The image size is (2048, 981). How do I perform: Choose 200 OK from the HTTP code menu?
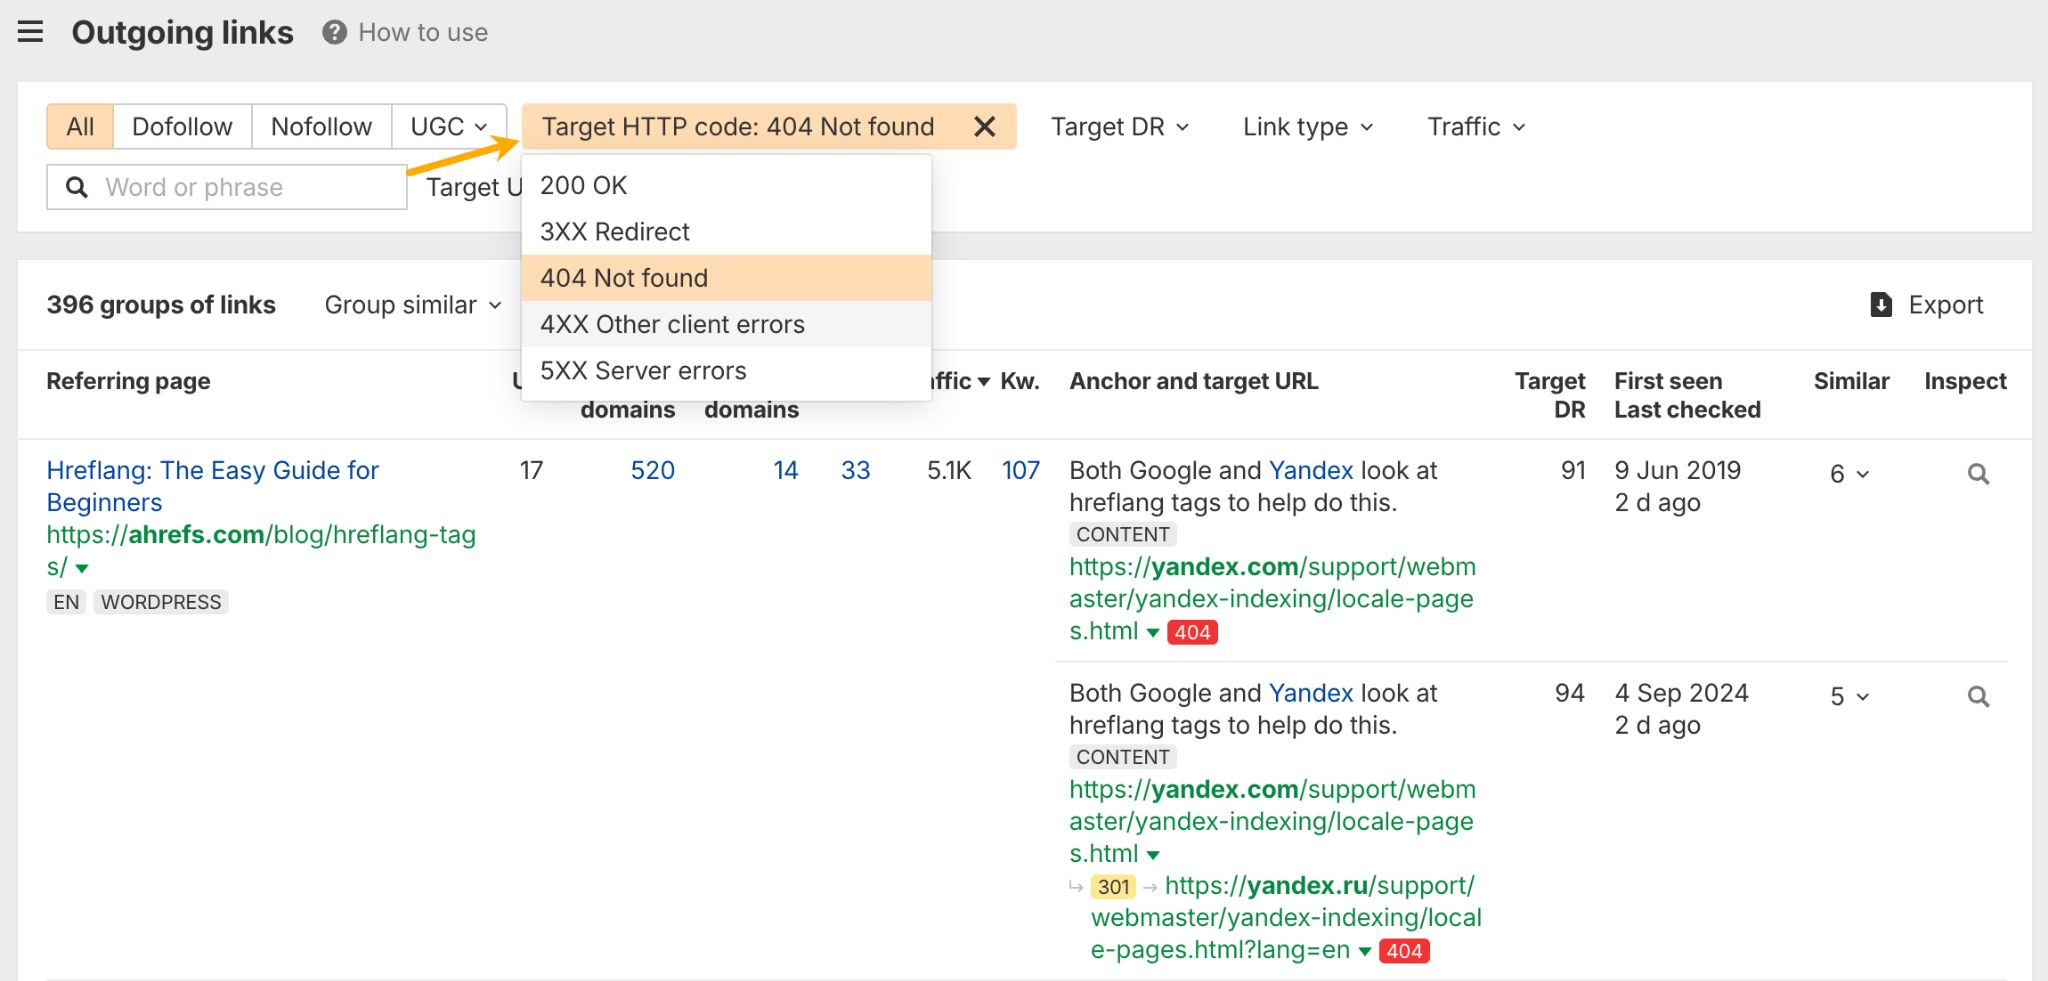[584, 186]
